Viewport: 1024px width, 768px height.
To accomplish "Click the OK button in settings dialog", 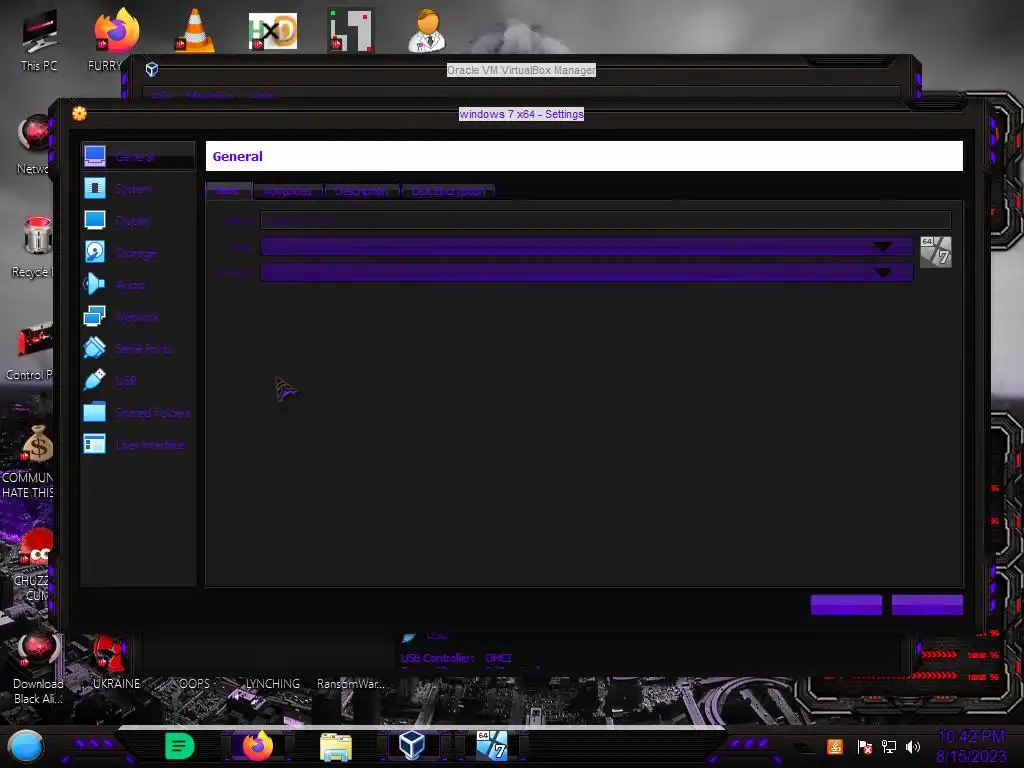I will pos(846,605).
